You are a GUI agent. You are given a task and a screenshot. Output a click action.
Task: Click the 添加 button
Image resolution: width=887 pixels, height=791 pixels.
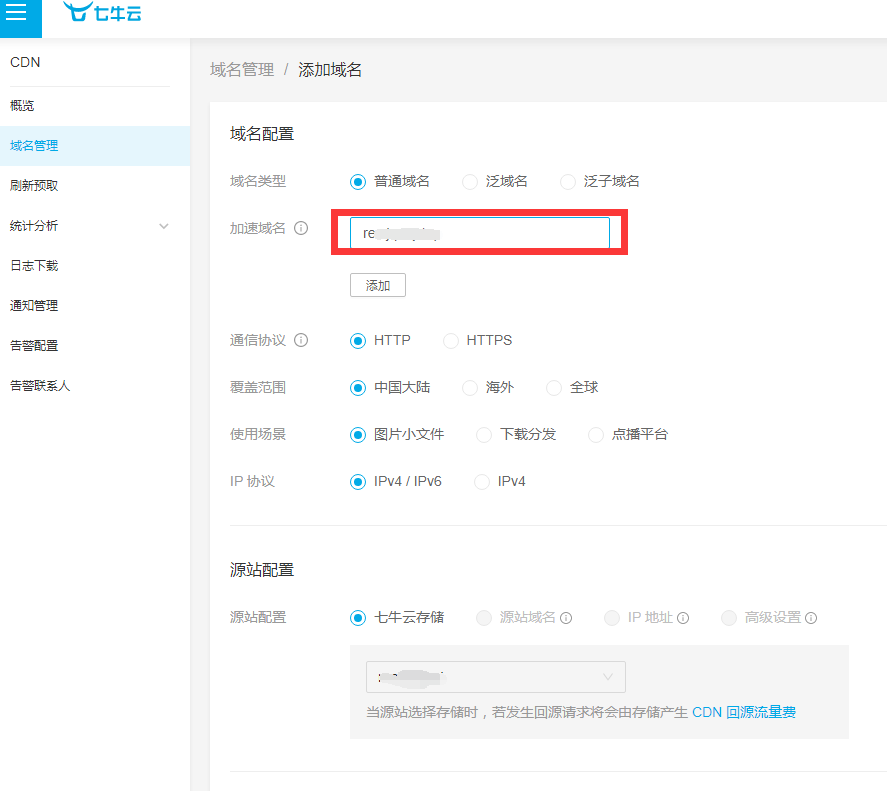click(377, 286)
